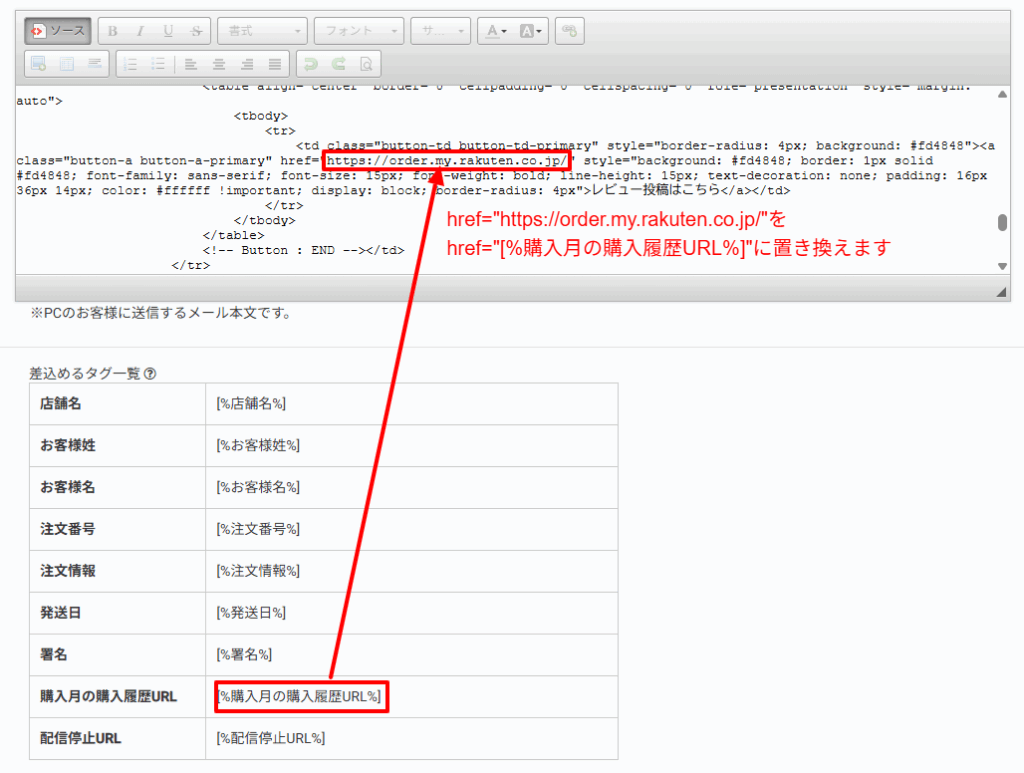
Task: Click the [%署名%] tag cell
Action: click(x=411, y=655)
